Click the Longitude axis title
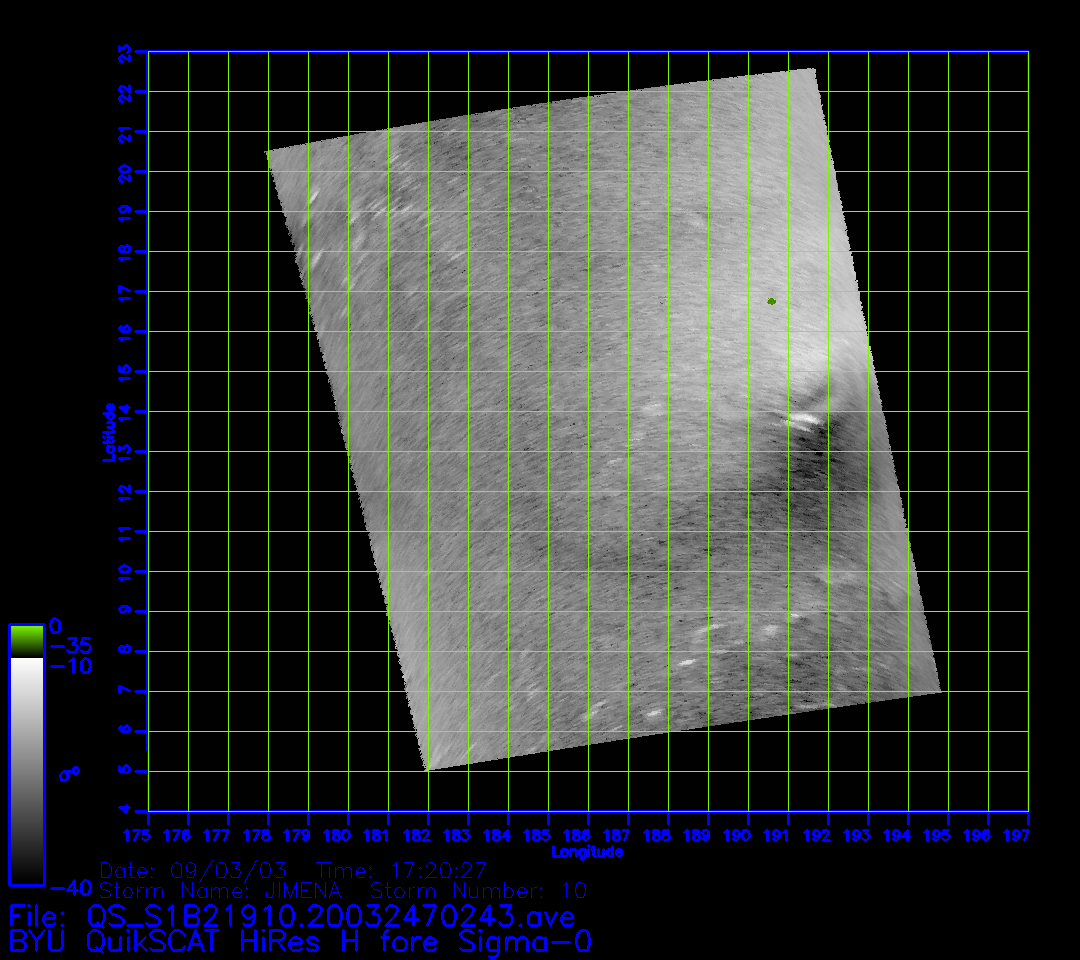This screenshot has width=1080, height=960. click(x=587, y=852)
